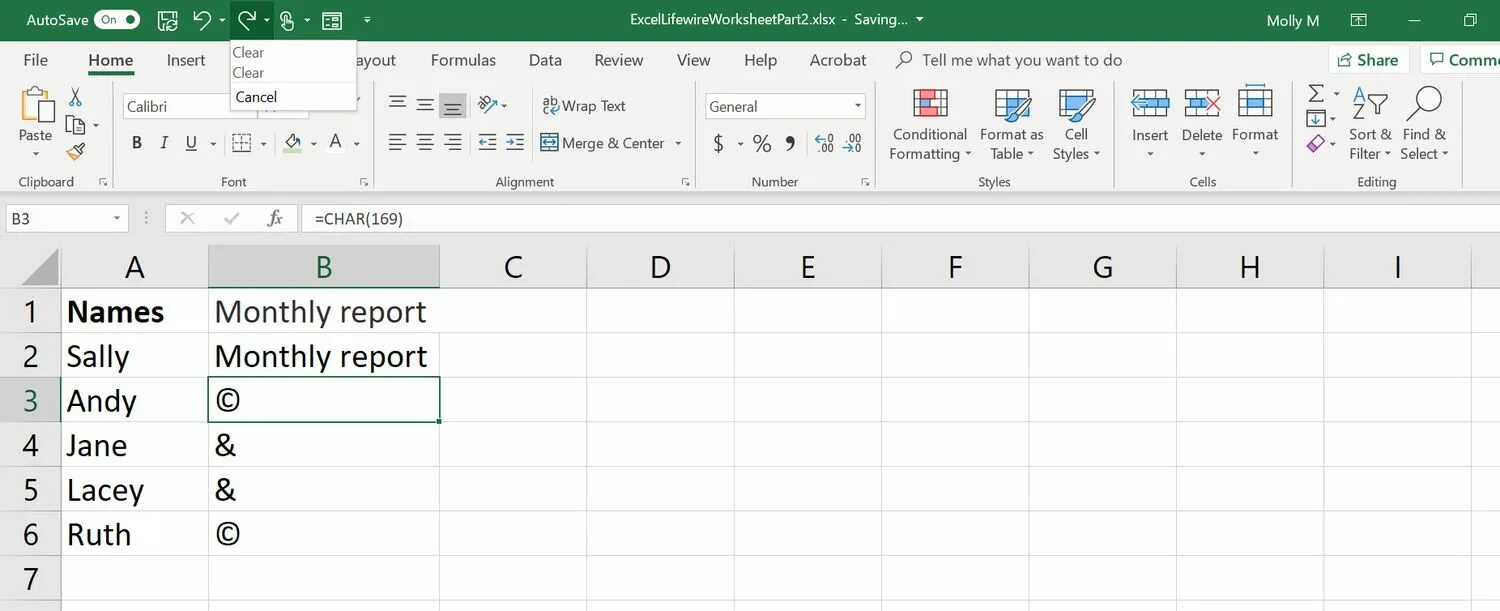Switch to the Review tab
Screen dimensions: 1500x611
click(x=619, y=60)
